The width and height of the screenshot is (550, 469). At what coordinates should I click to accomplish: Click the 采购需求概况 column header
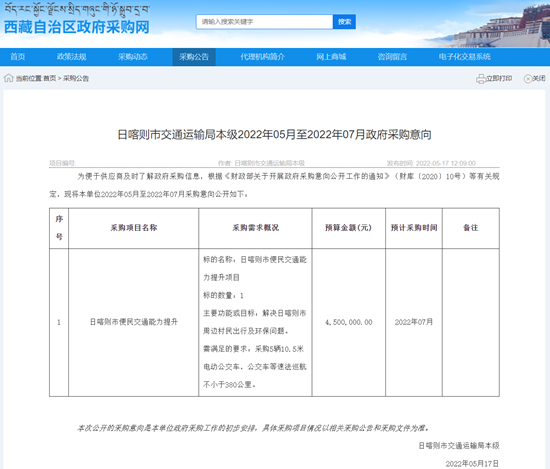tap(255, 228)
